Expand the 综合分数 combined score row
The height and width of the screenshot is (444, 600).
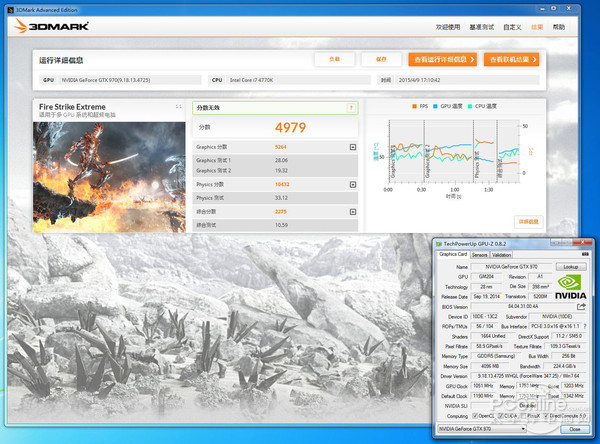(353, 212)
